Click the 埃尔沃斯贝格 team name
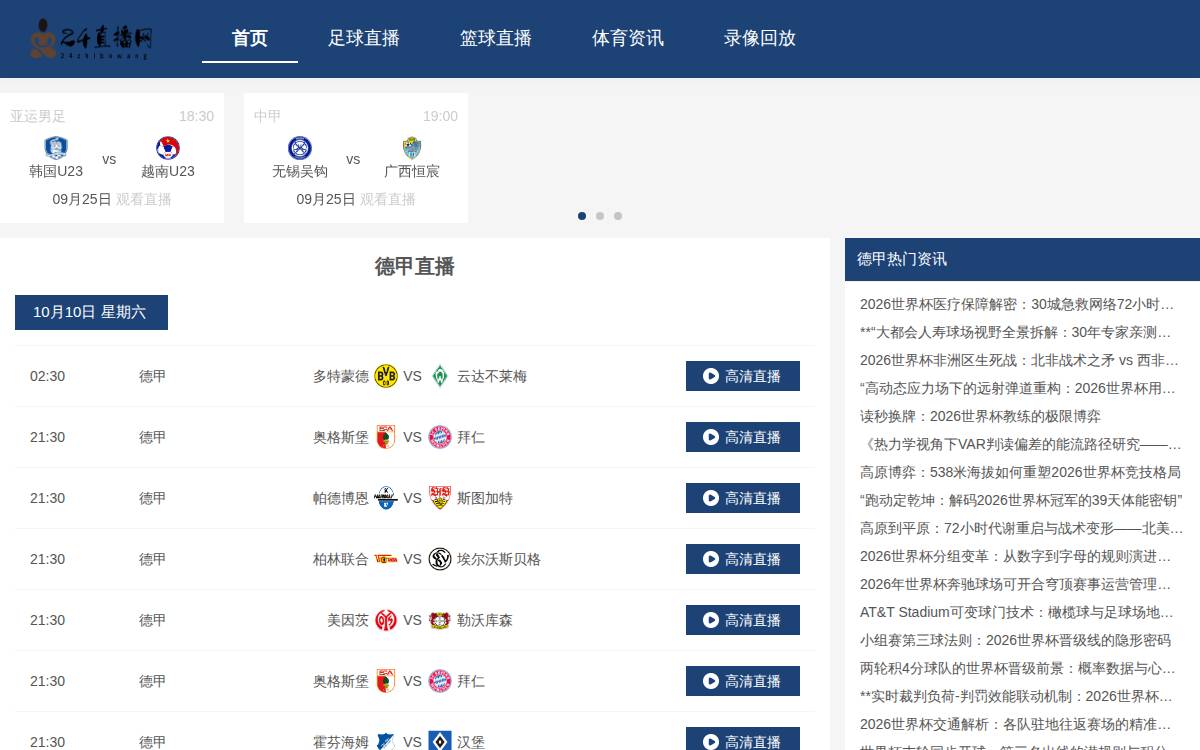 click(x=499, y=559)
